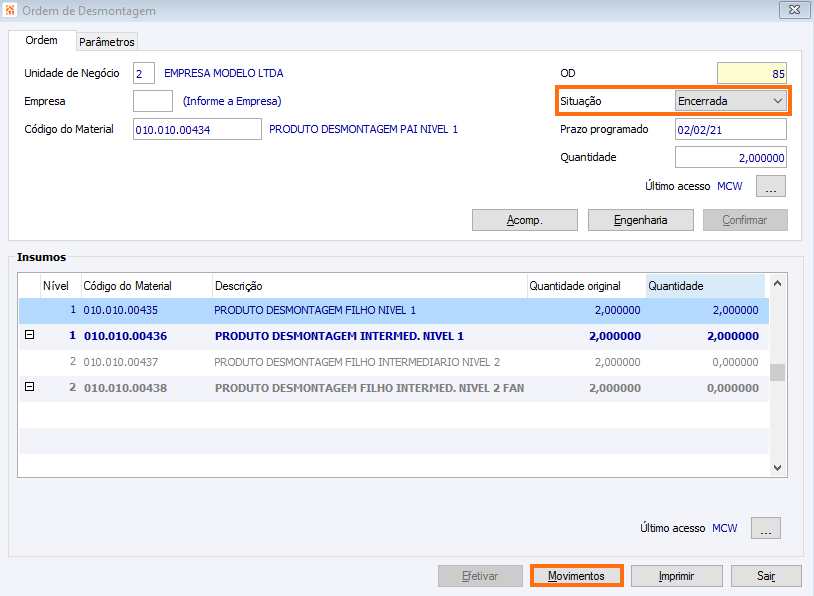Click the Engenharia button
Screen dimensions: 814x596
(640, 220)
